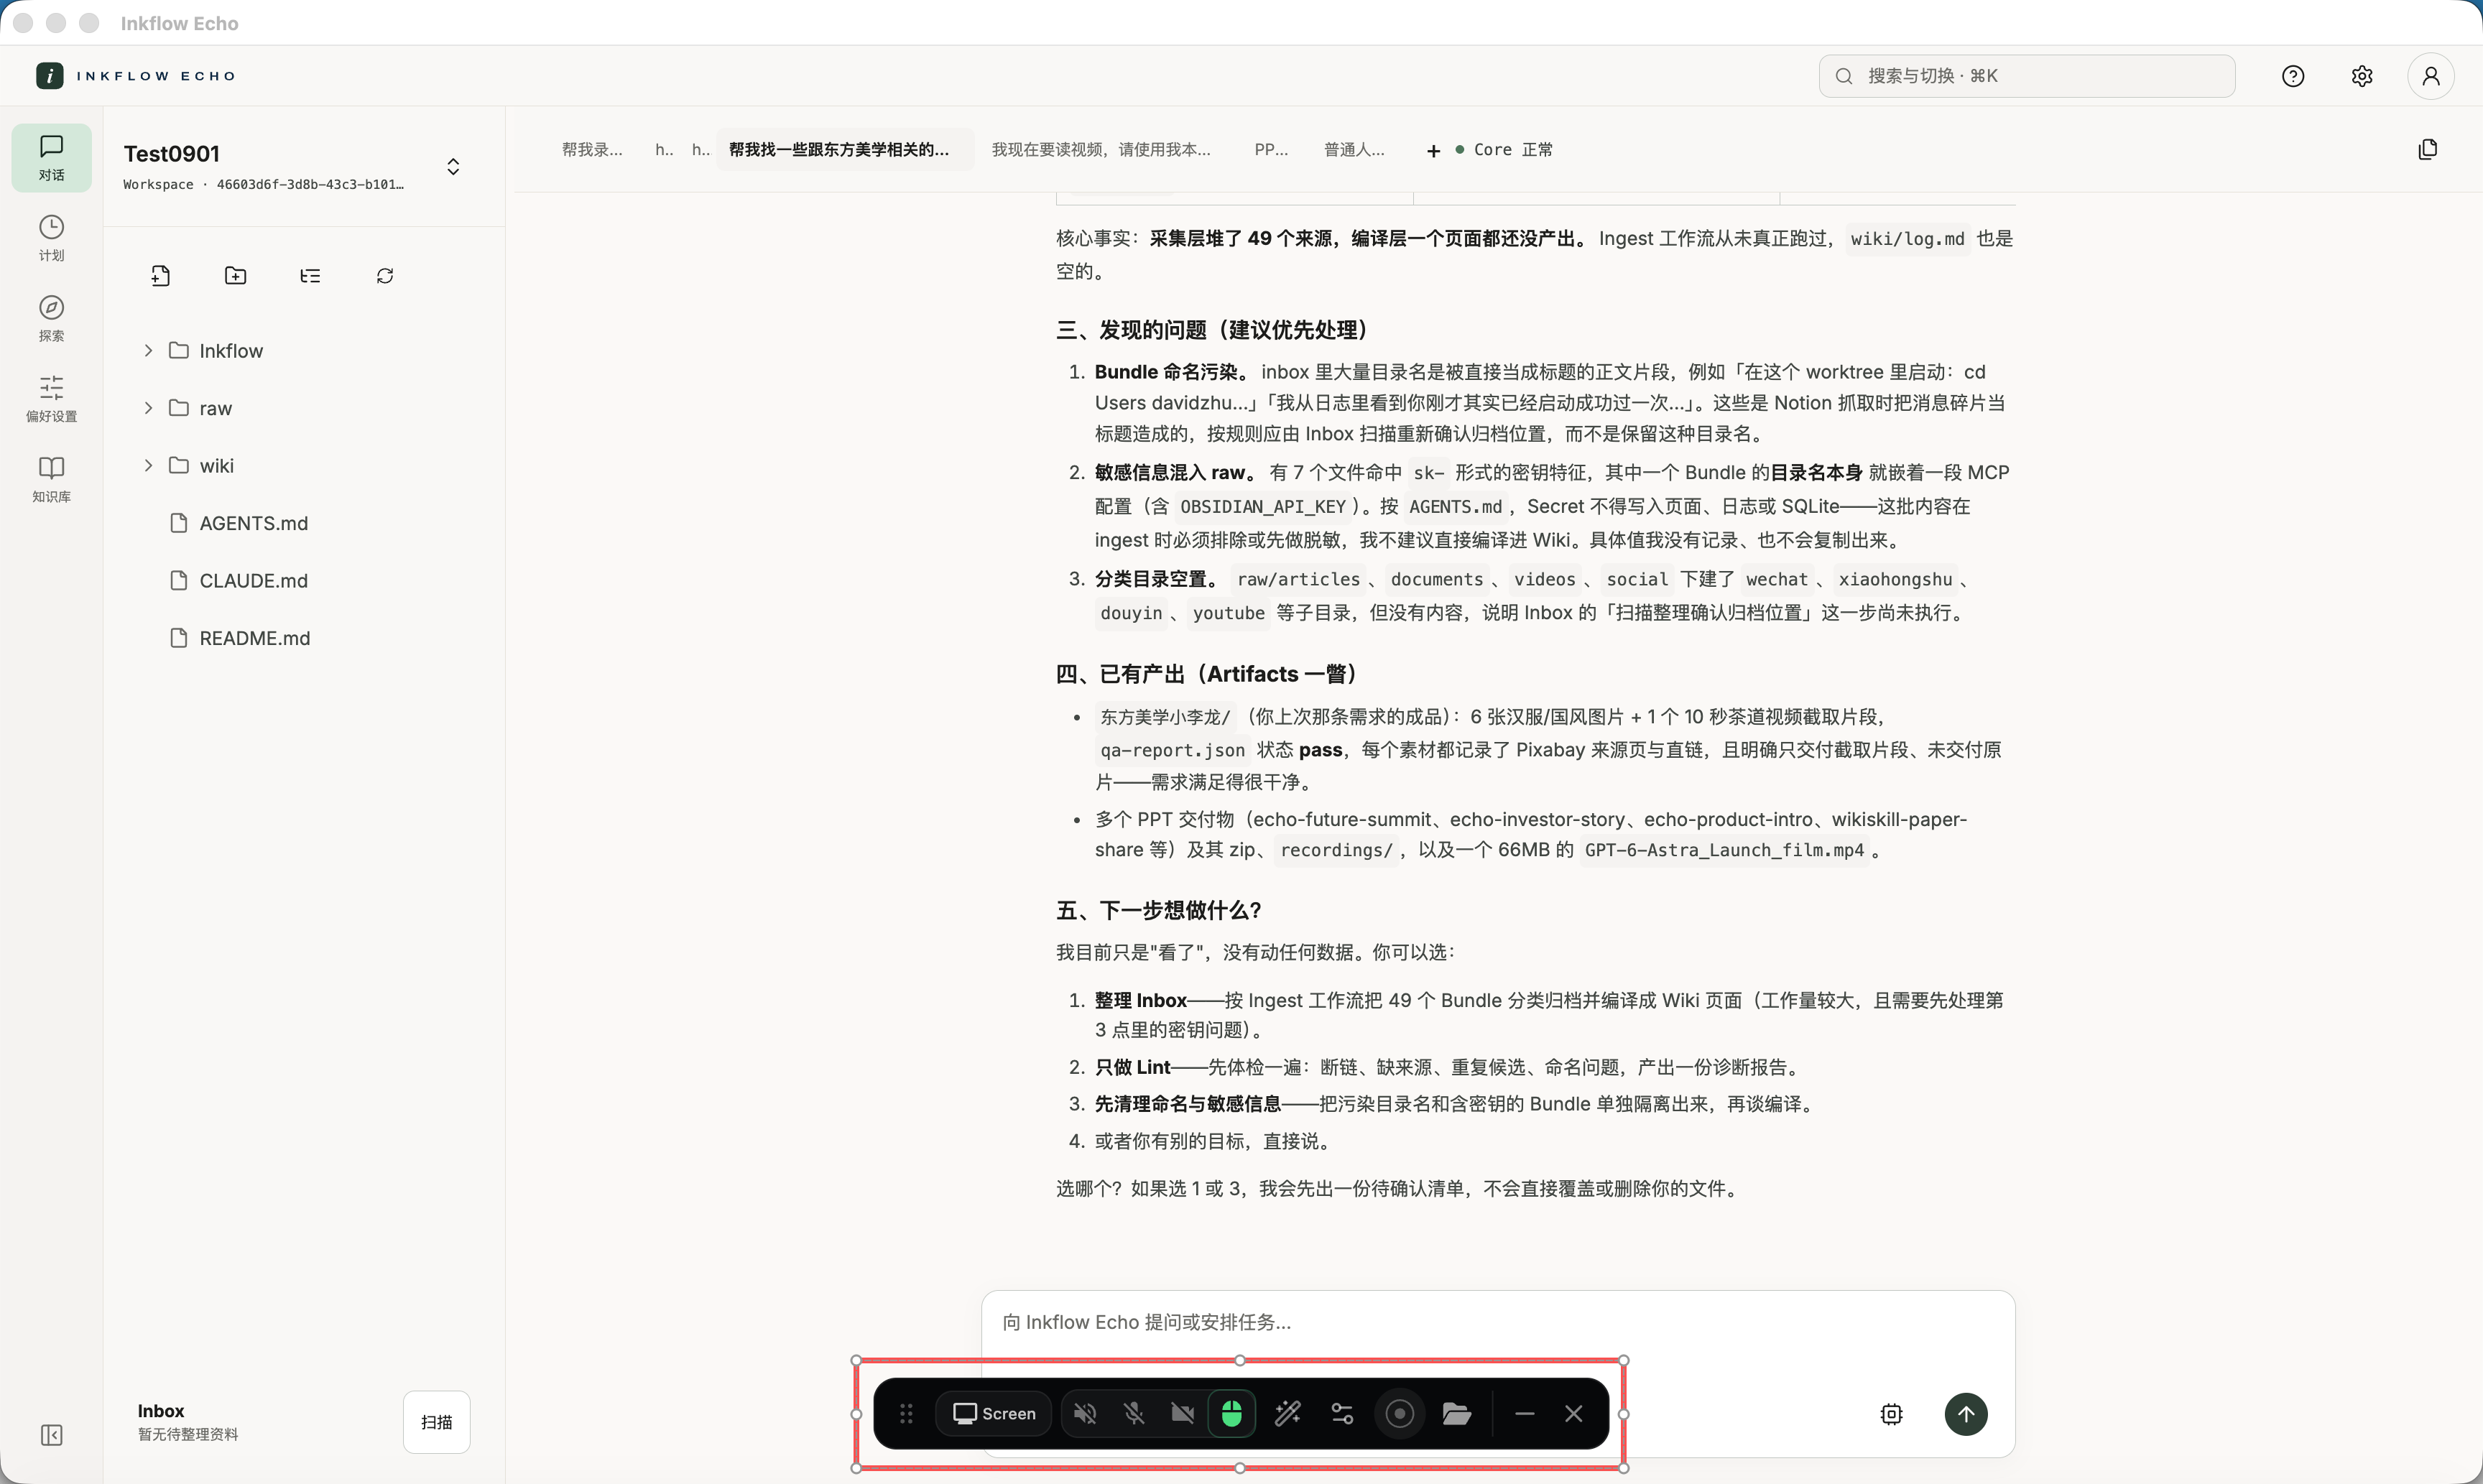Copy conversation using top-right copy icon
2483x1484 pixels.
[2427, 149]
